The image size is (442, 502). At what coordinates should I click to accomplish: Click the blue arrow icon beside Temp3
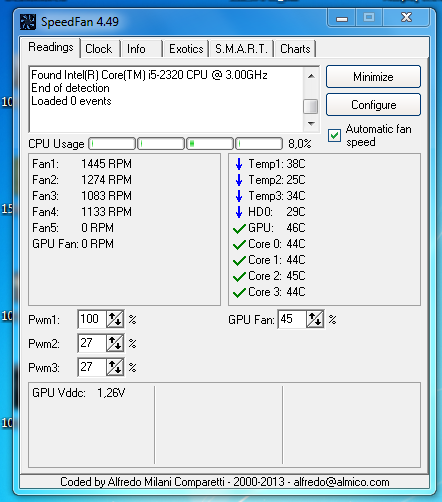click(x=239, y=196)
